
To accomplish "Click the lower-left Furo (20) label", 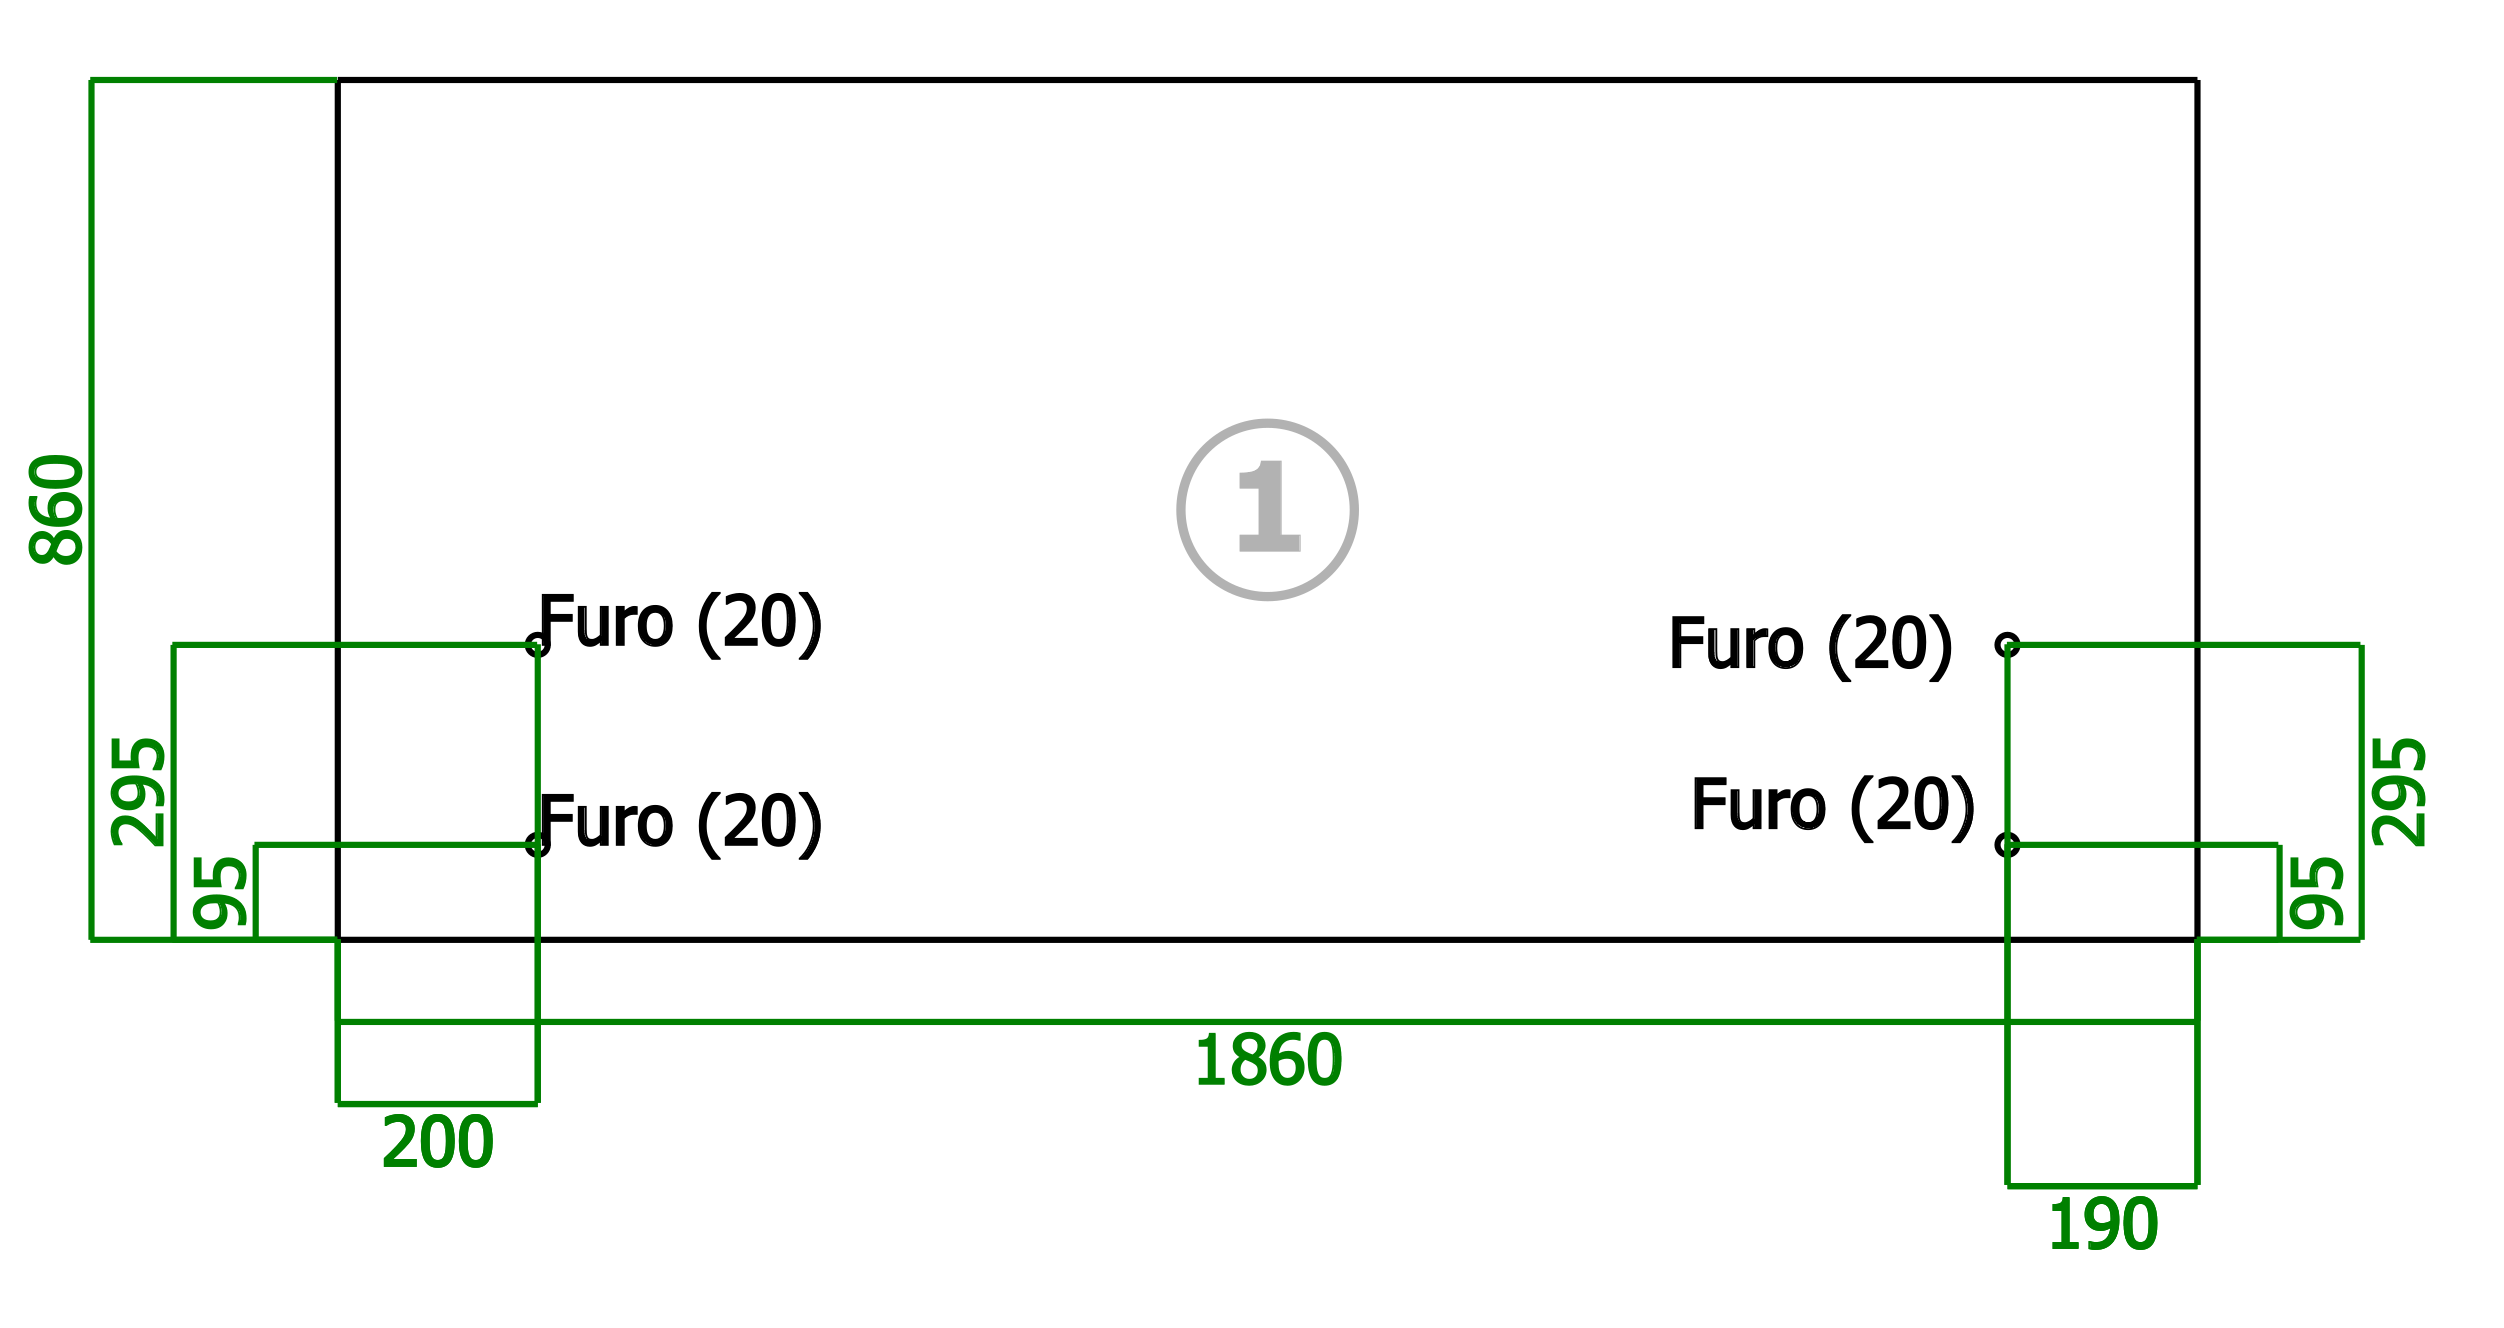I will tap(680, 824).
